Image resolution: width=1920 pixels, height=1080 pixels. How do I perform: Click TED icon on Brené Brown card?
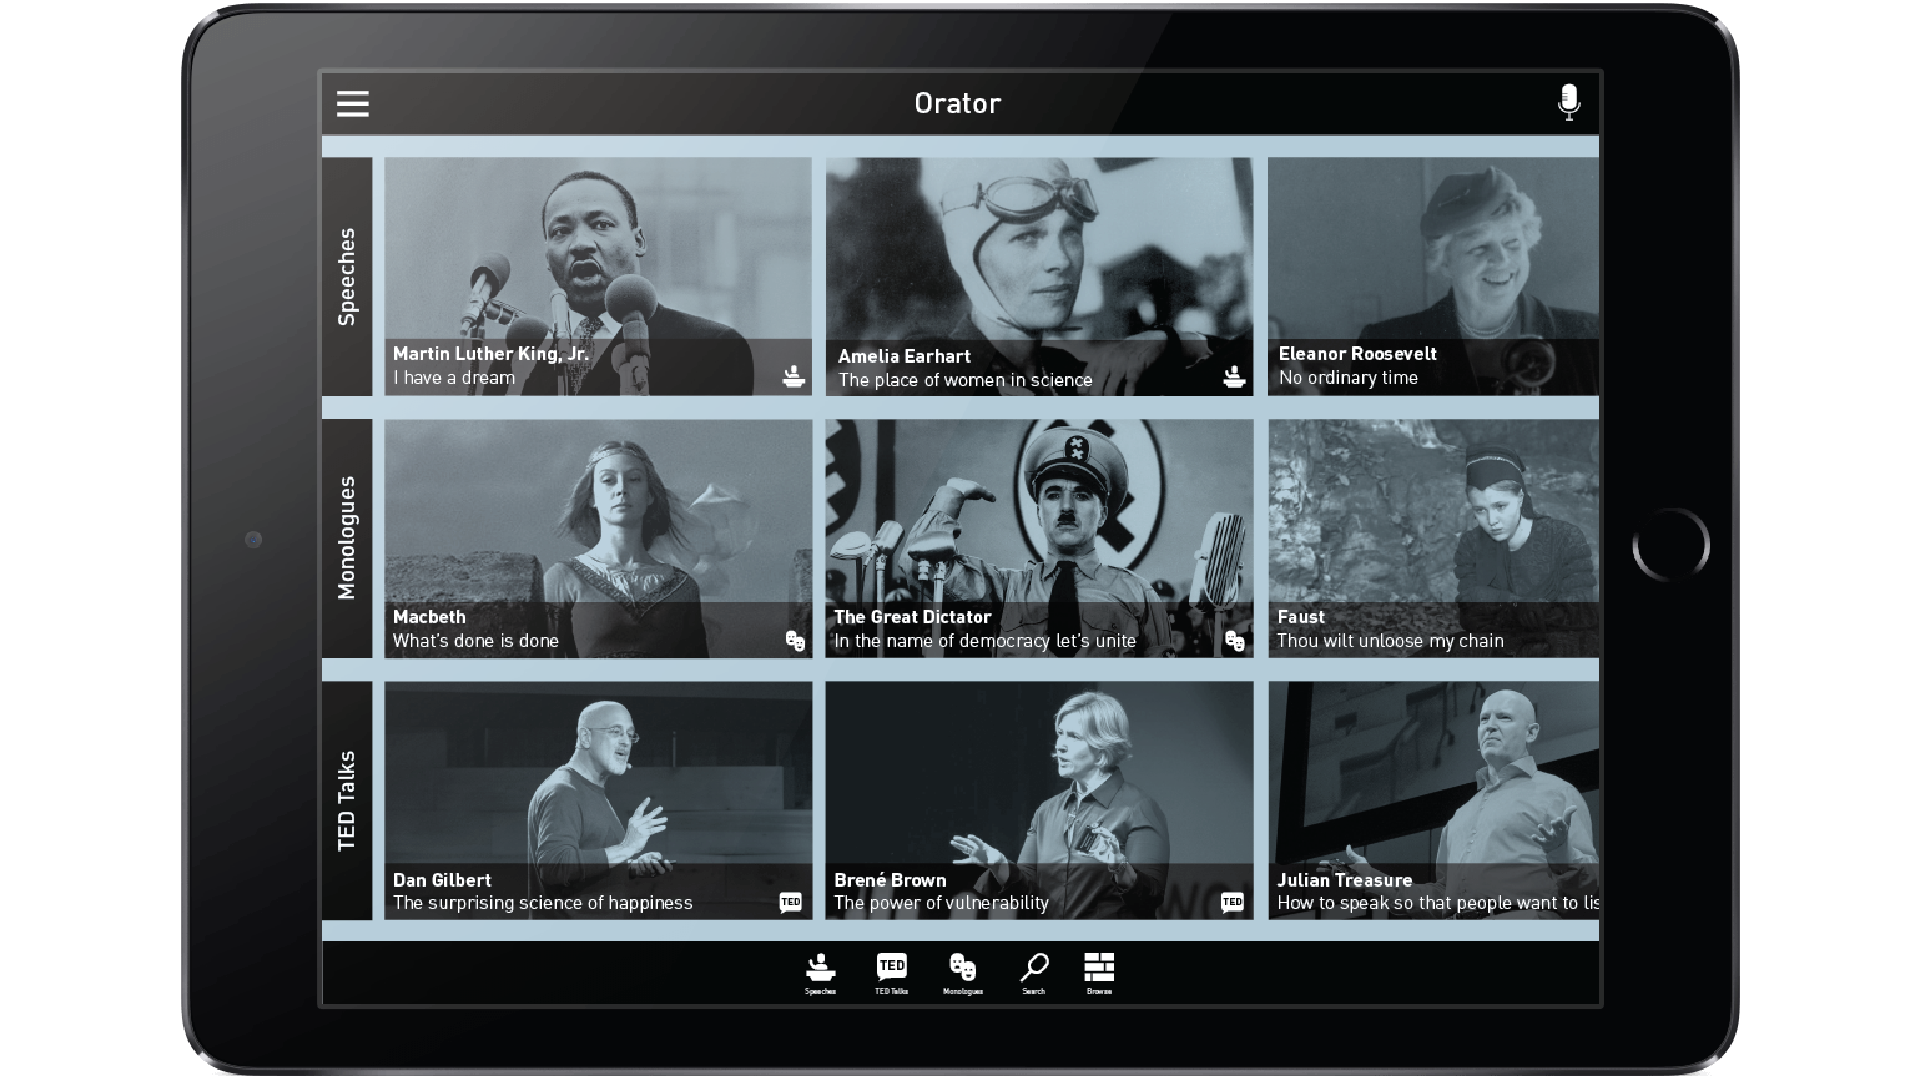click(x=1232, y=902)
